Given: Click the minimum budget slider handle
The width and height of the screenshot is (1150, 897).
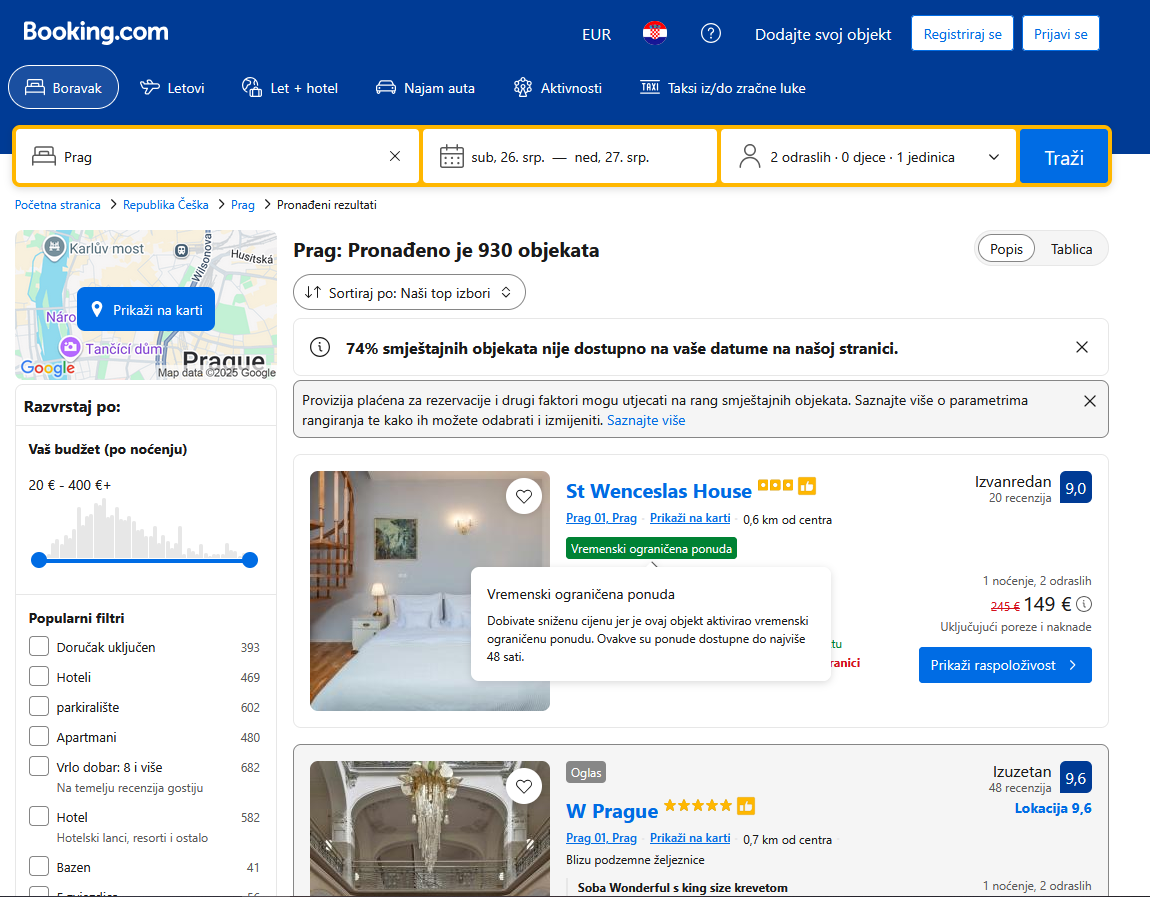Looking at the screenshot, I should click(x=39, y=560).
